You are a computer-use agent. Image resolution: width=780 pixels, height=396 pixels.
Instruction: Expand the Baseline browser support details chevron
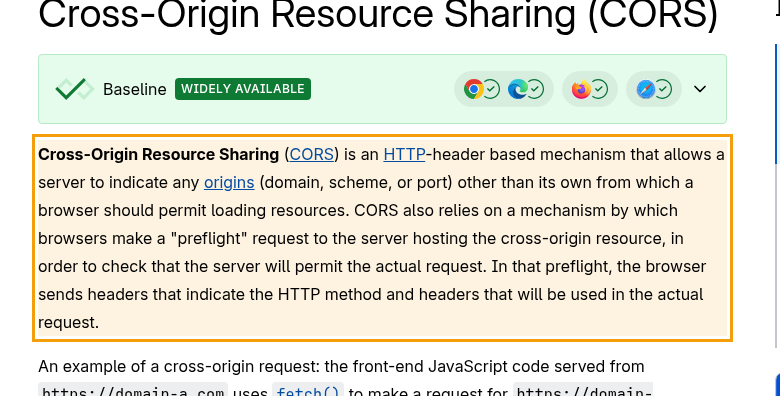tap(700, 89)
